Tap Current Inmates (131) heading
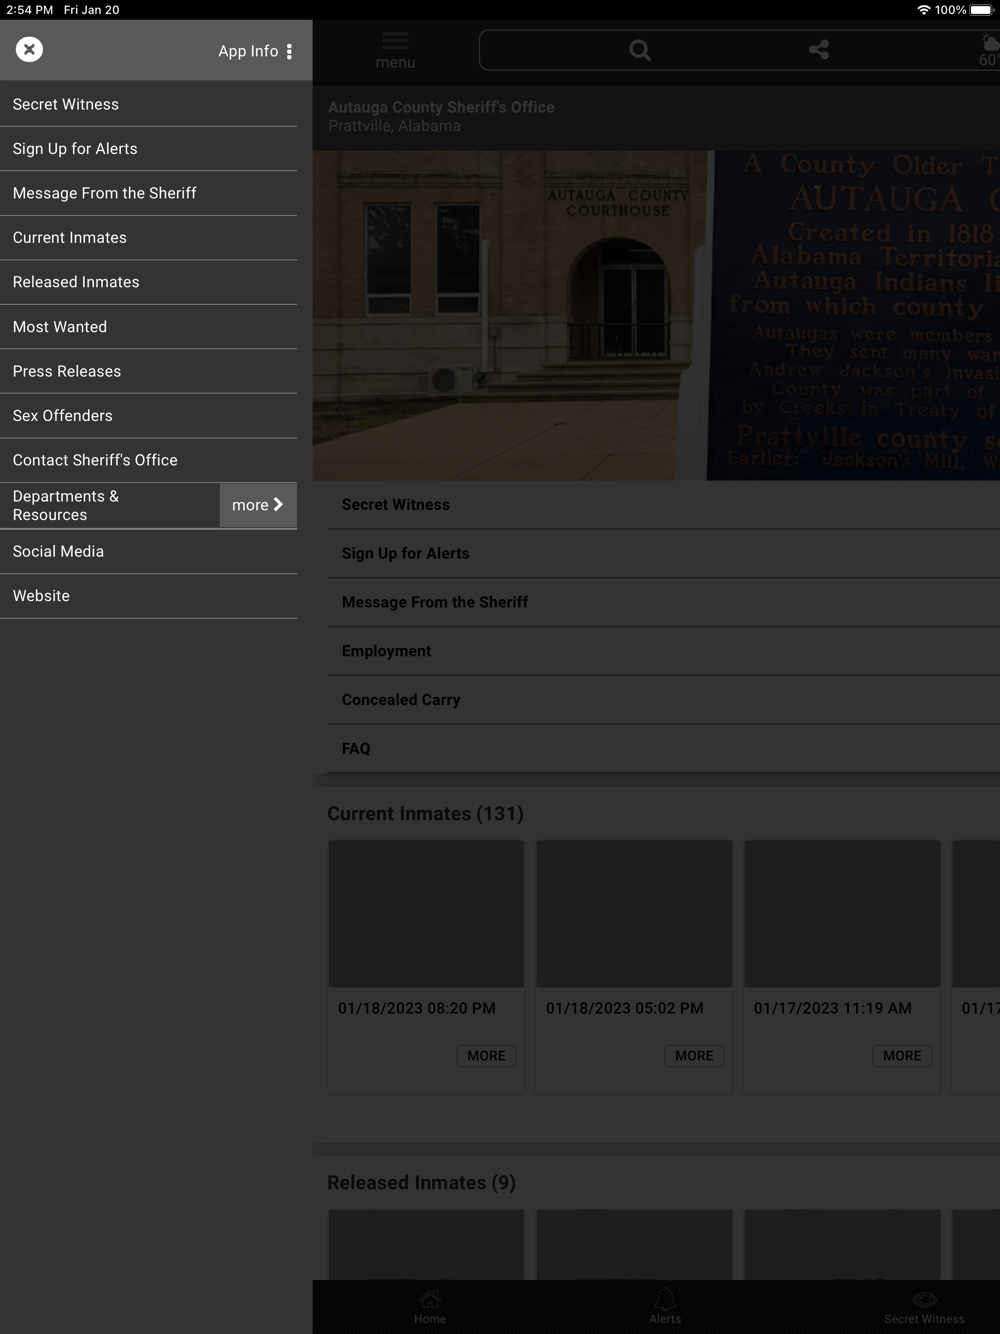The height and width of the screenshot is (1334, 1000). pos(425,814)
